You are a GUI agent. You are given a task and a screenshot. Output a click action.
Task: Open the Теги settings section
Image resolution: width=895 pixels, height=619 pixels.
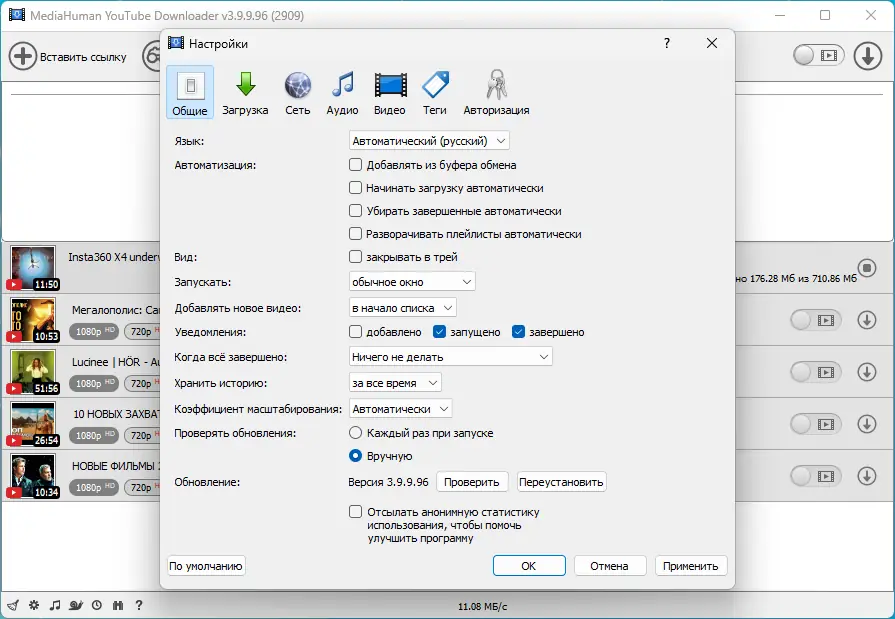435,91
